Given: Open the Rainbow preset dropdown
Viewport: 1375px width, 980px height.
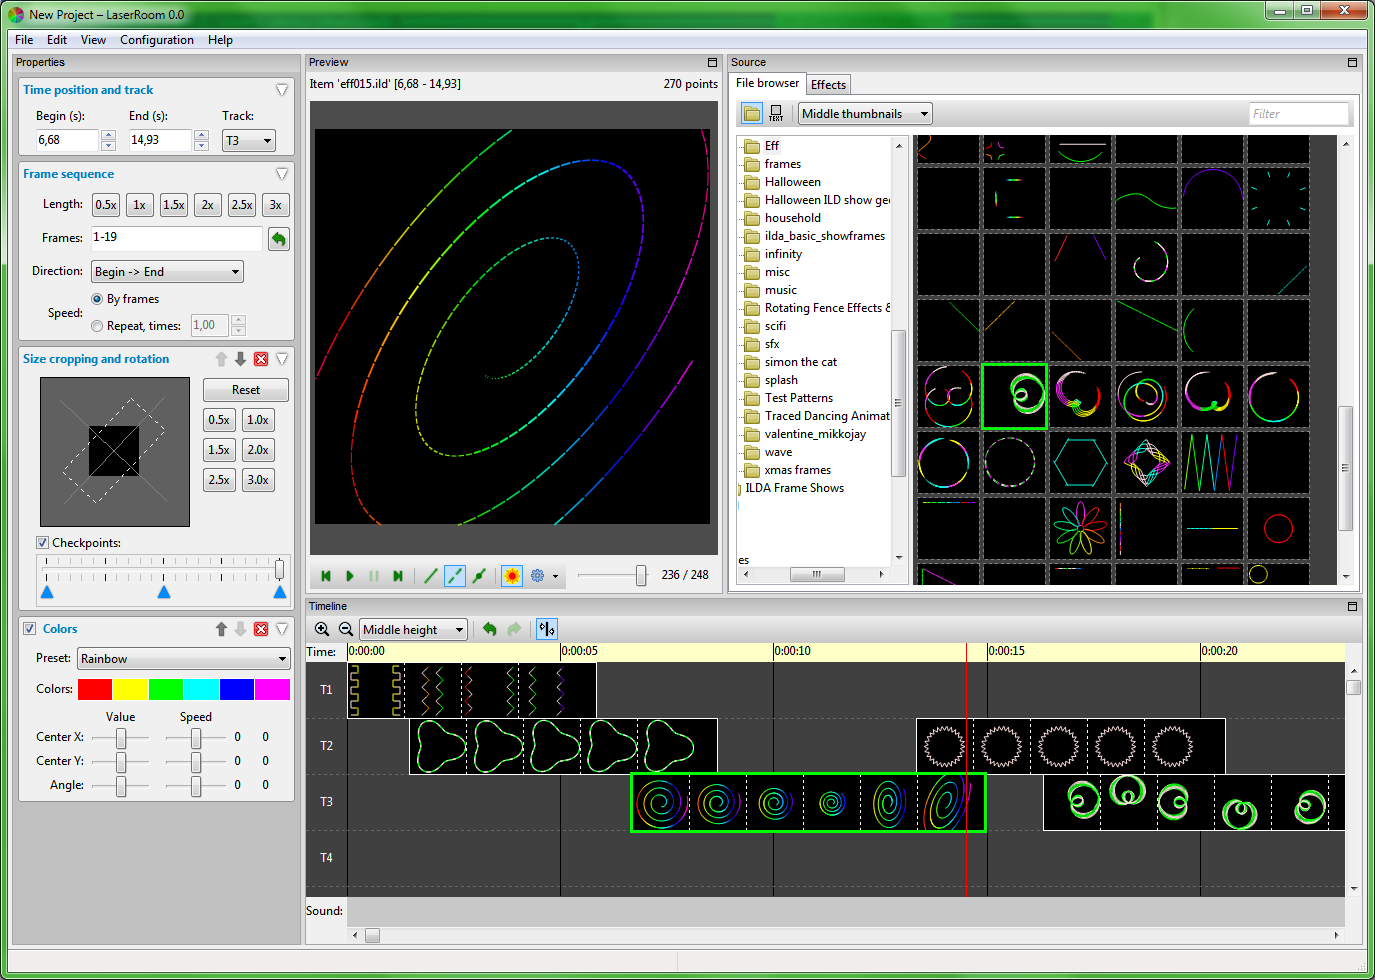Looking at the screenshot, I should pyautogui.click(x=184, y=659).
